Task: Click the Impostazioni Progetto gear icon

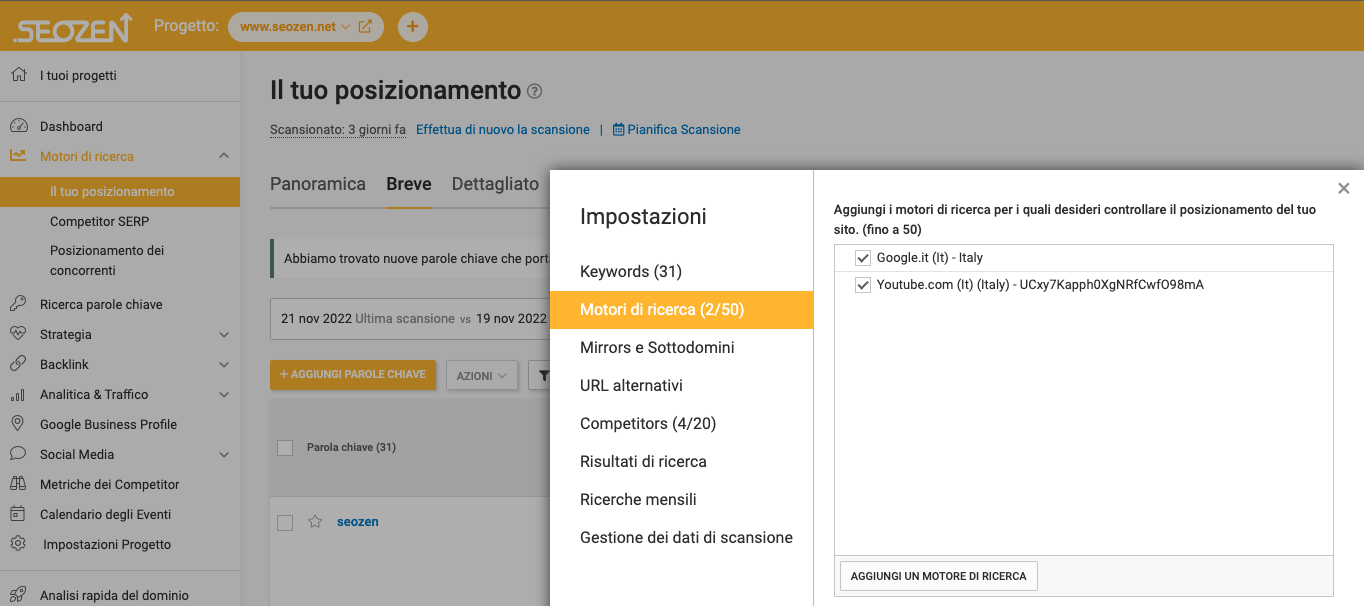Action: [x=18, y=544]
